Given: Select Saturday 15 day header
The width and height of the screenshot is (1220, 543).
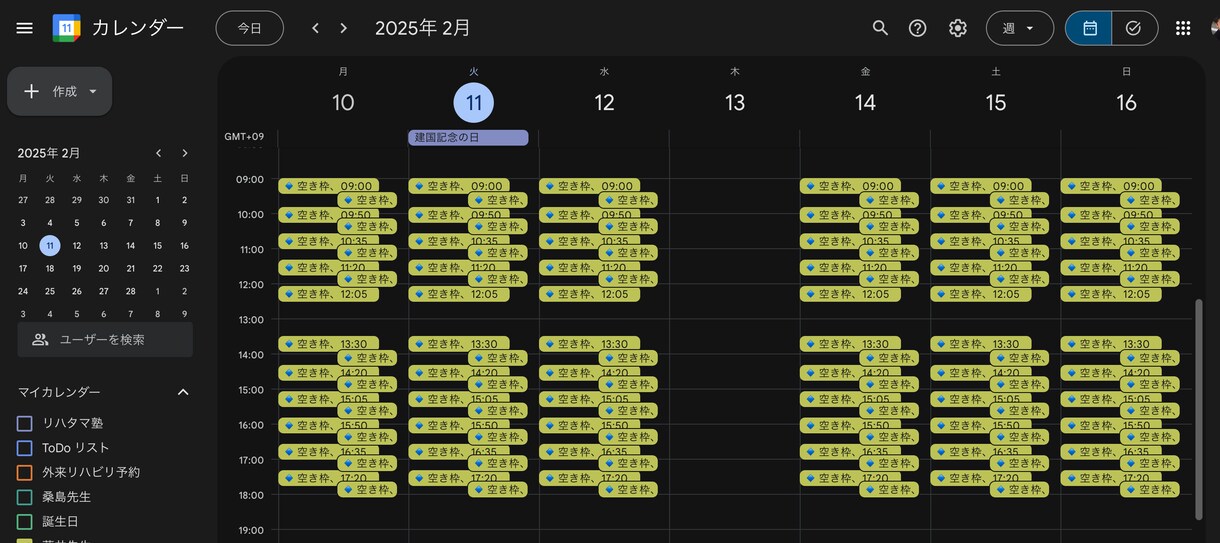Looking at the screenshot, I should click(x=996, y=102).
